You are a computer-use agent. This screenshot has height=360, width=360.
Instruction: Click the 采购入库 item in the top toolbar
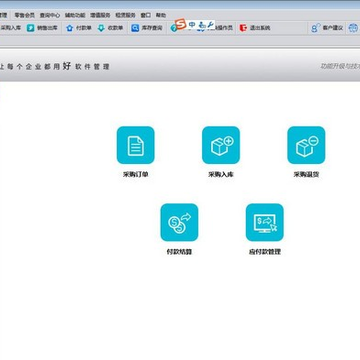click(x=10, y=28)
